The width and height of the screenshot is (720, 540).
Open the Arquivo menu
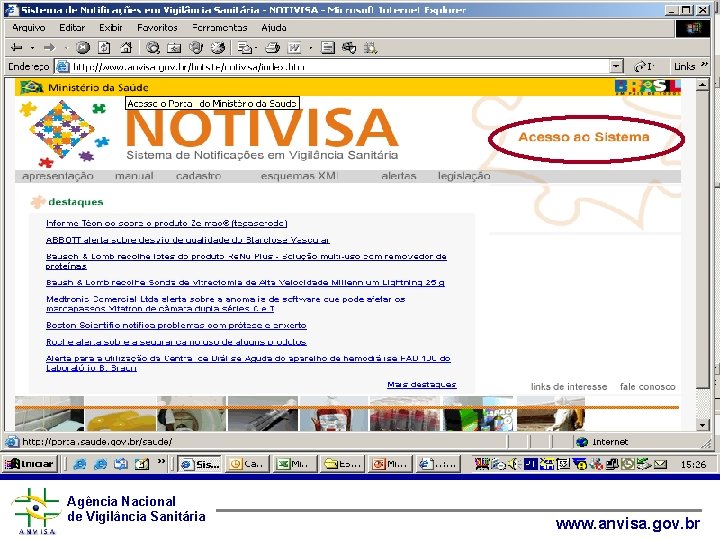point(28,28)
